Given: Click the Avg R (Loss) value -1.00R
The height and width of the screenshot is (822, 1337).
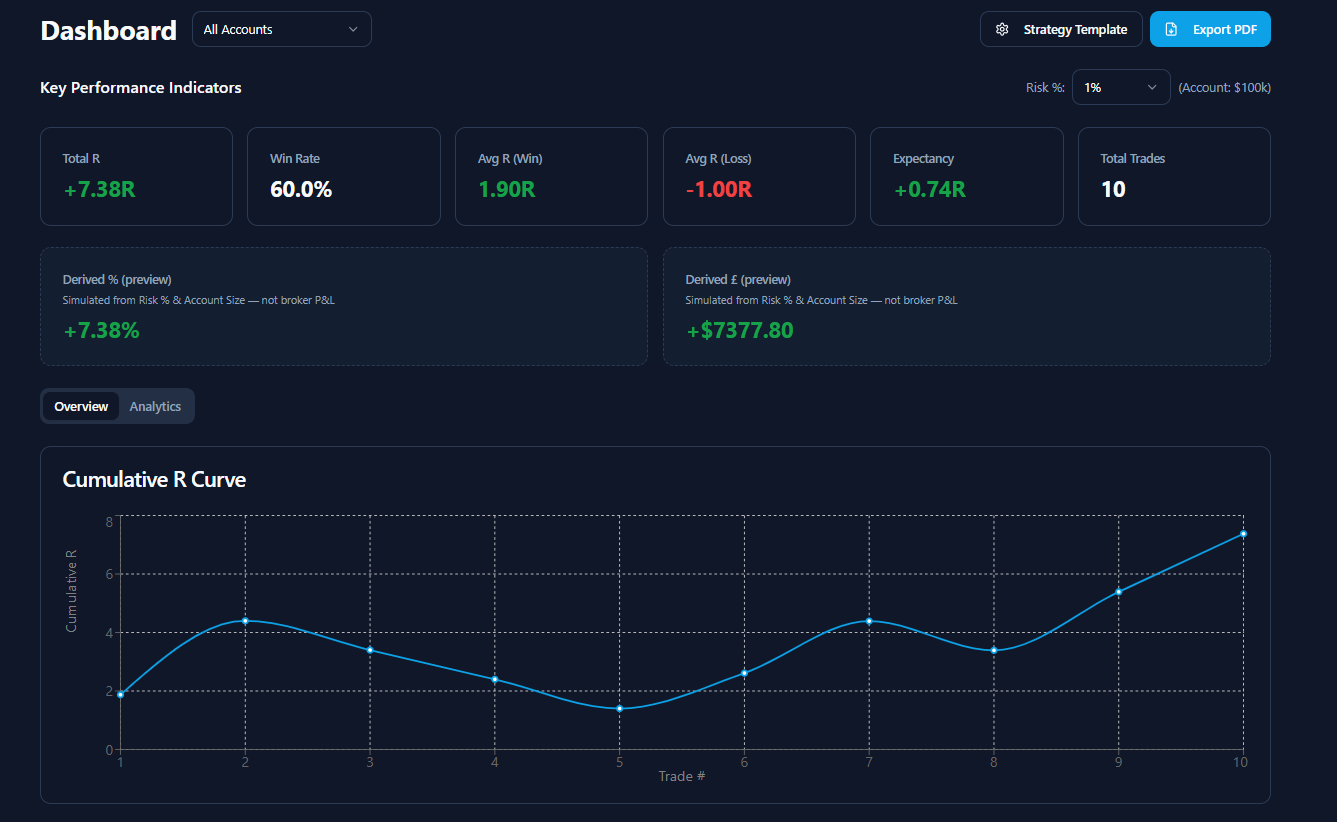Looking at the screenshot, I should (719, 189).
